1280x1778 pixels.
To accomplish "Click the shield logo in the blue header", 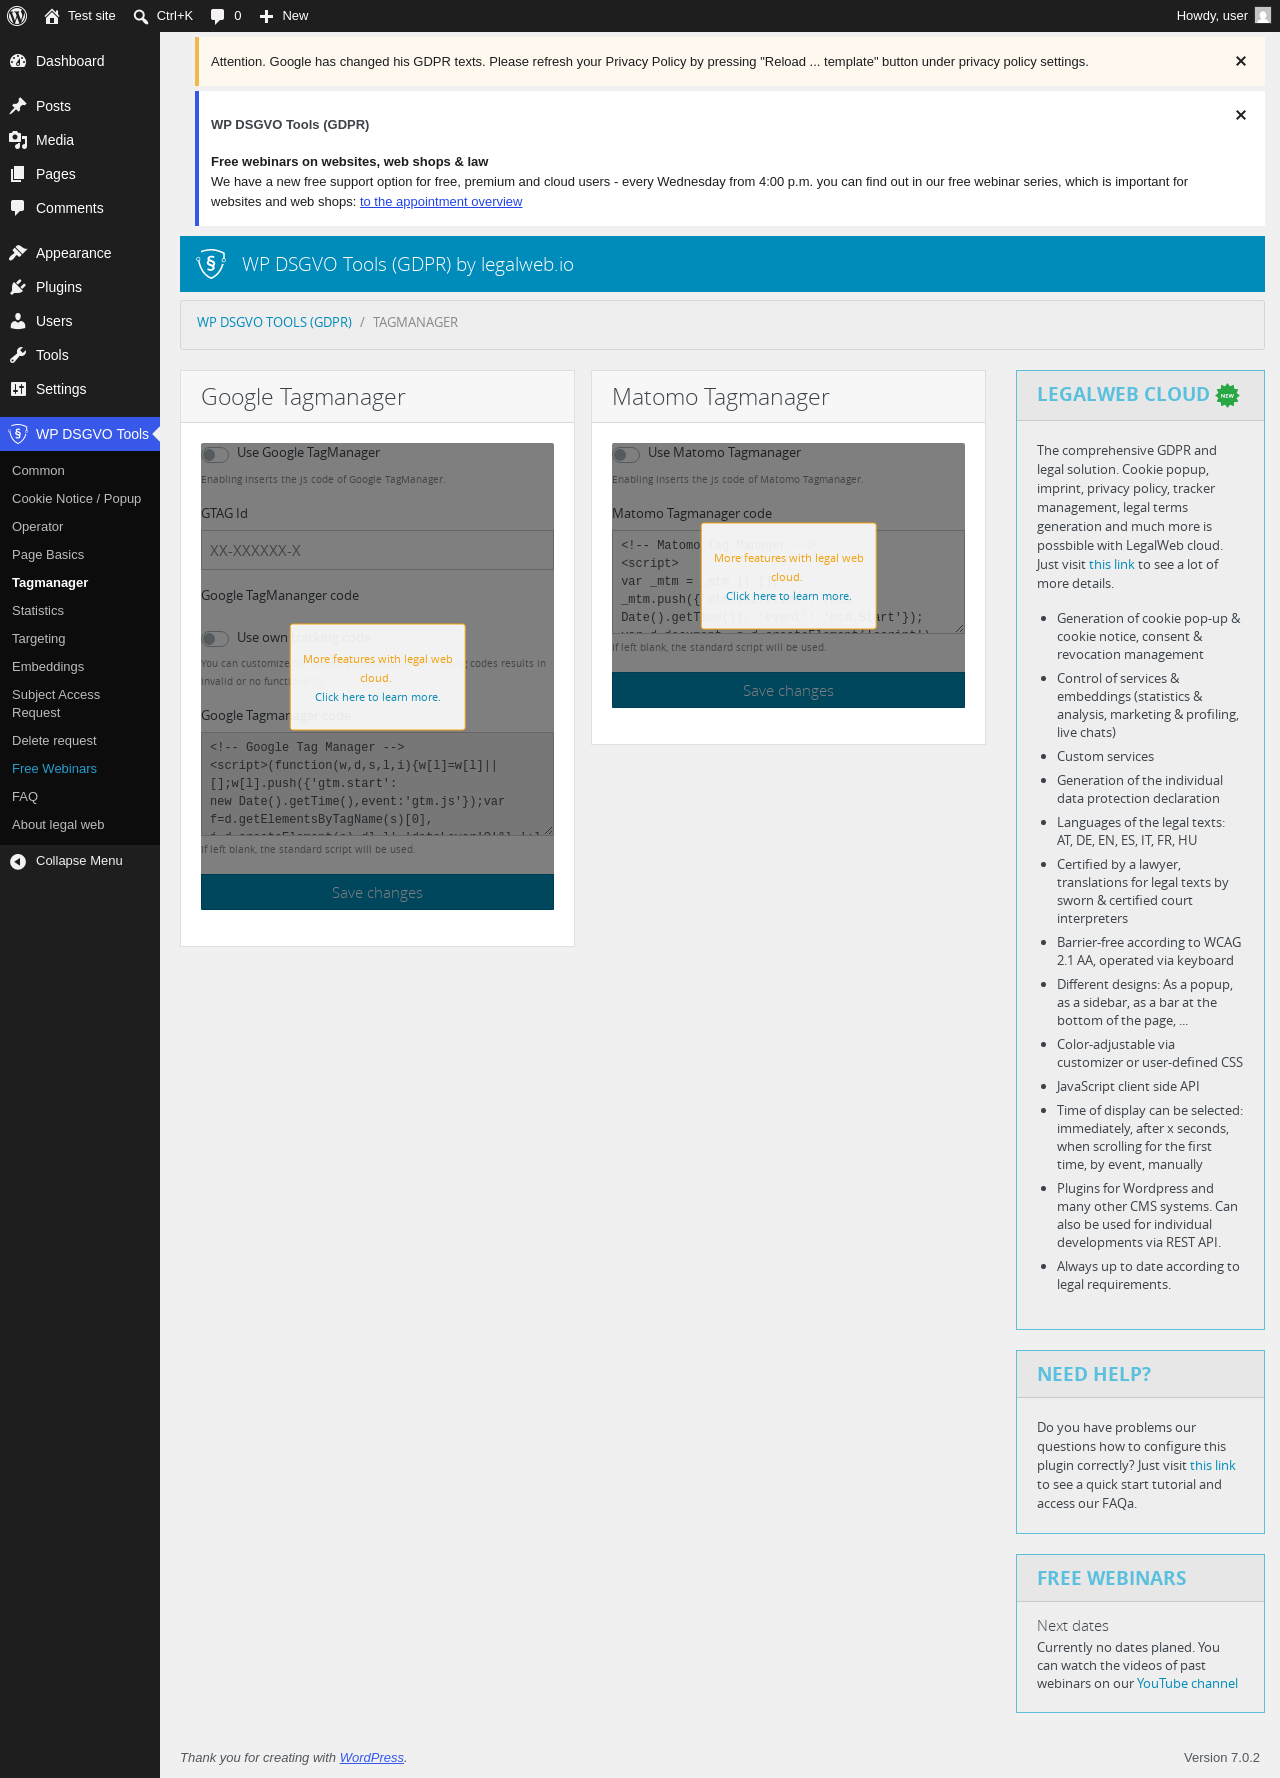I will 211,264.
